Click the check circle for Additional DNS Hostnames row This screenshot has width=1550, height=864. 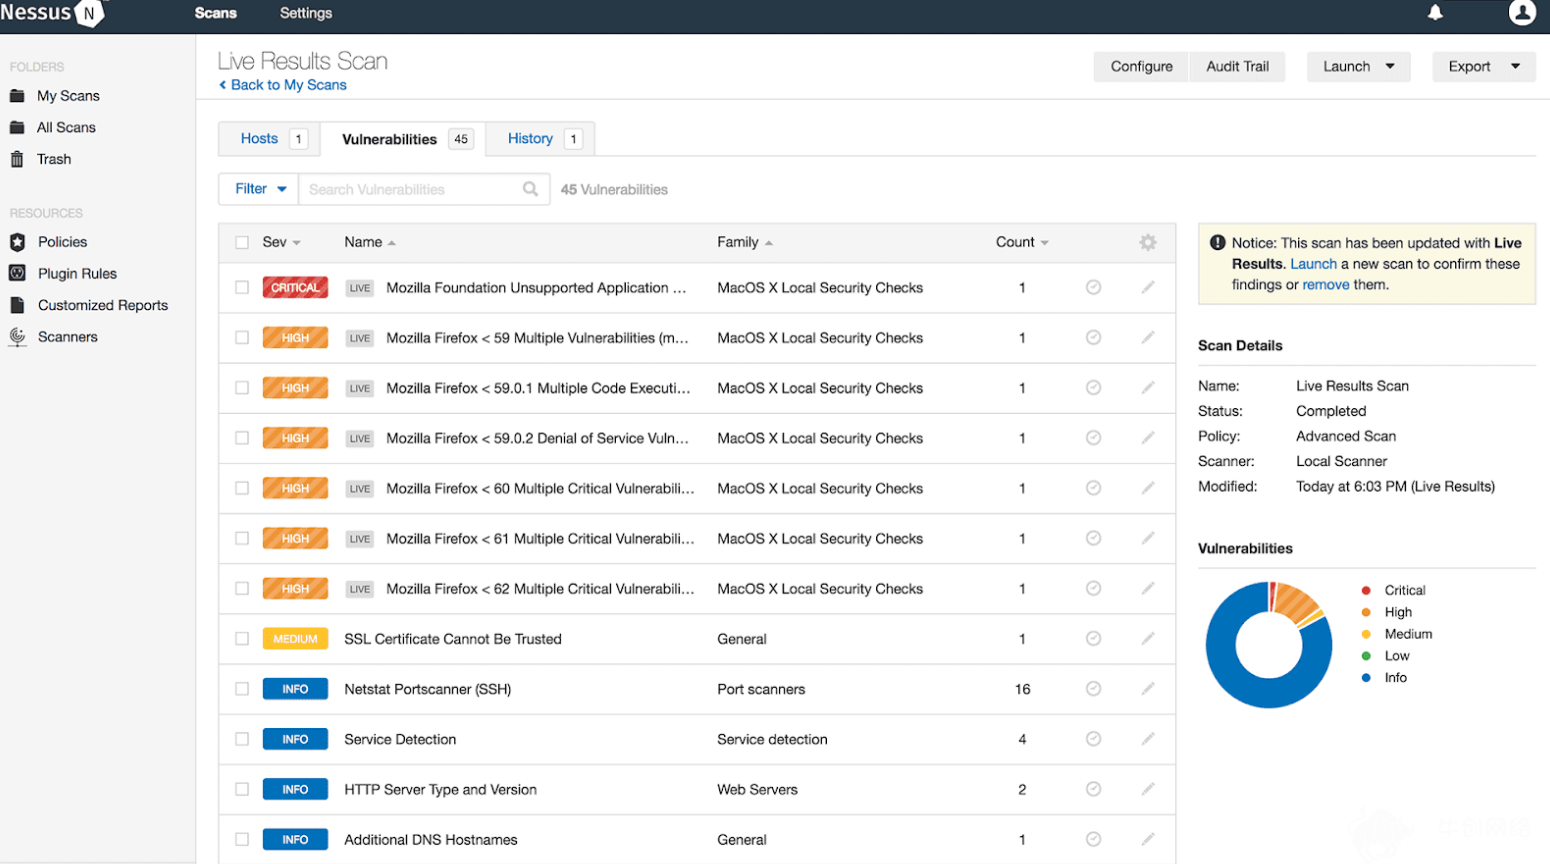click(1093, 839)
